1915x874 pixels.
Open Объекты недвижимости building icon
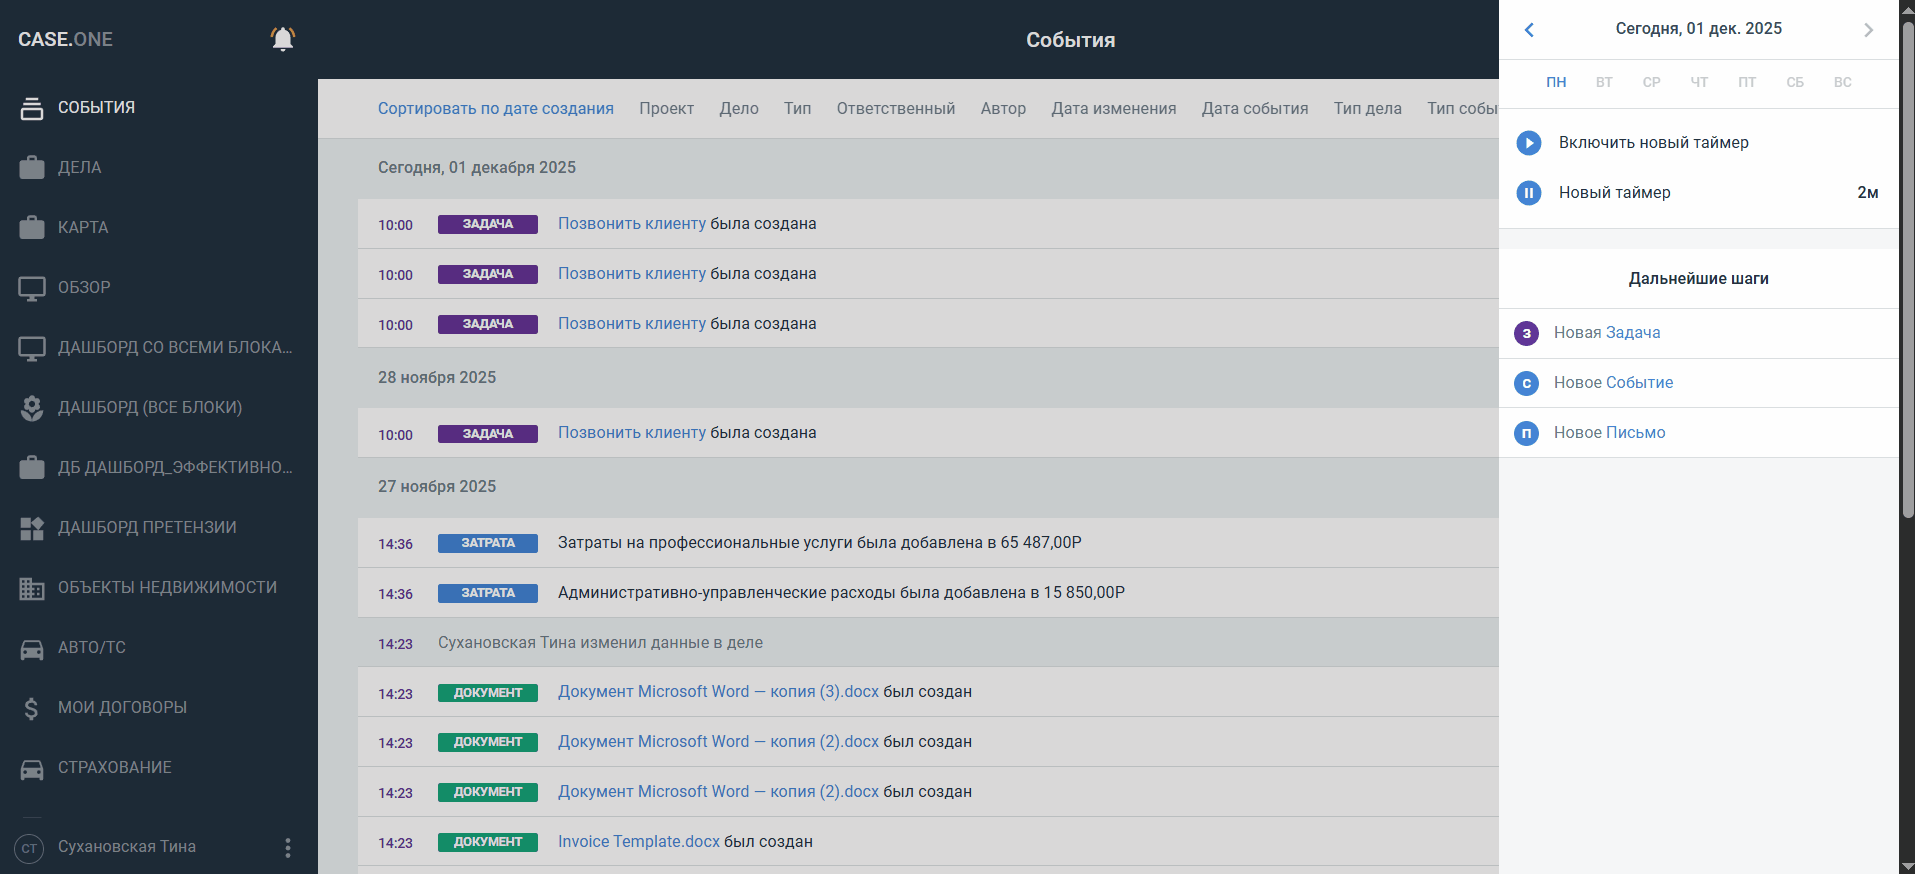coord(32,588)
